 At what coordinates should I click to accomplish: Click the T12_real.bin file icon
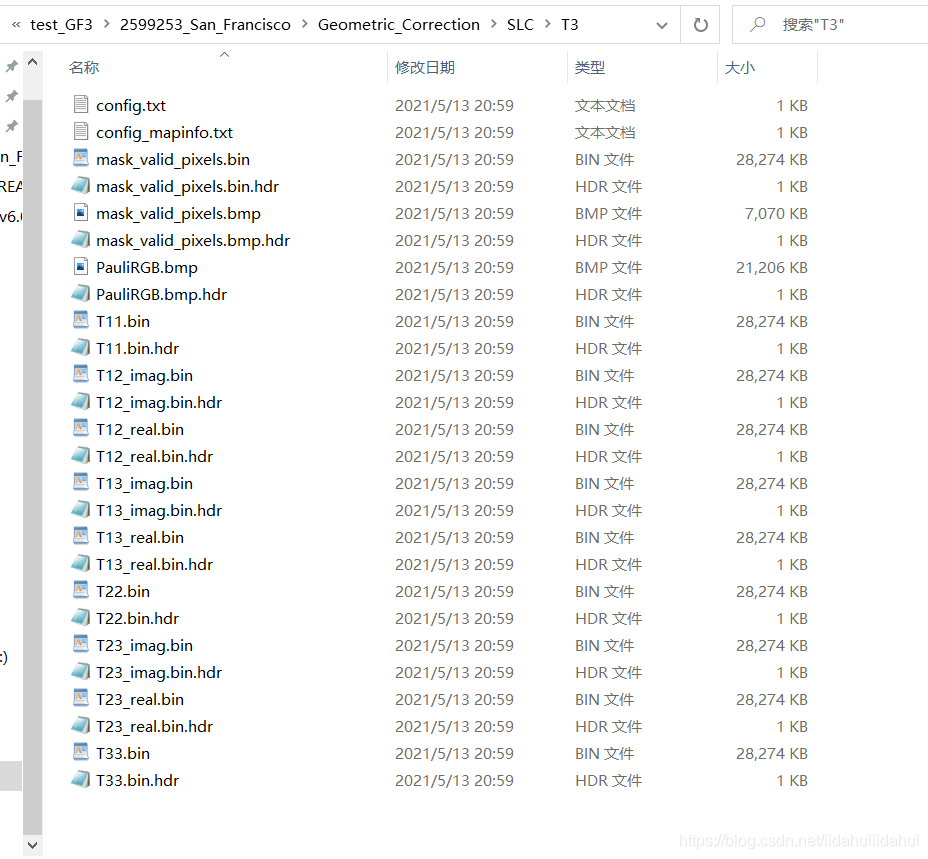point(81,428)
